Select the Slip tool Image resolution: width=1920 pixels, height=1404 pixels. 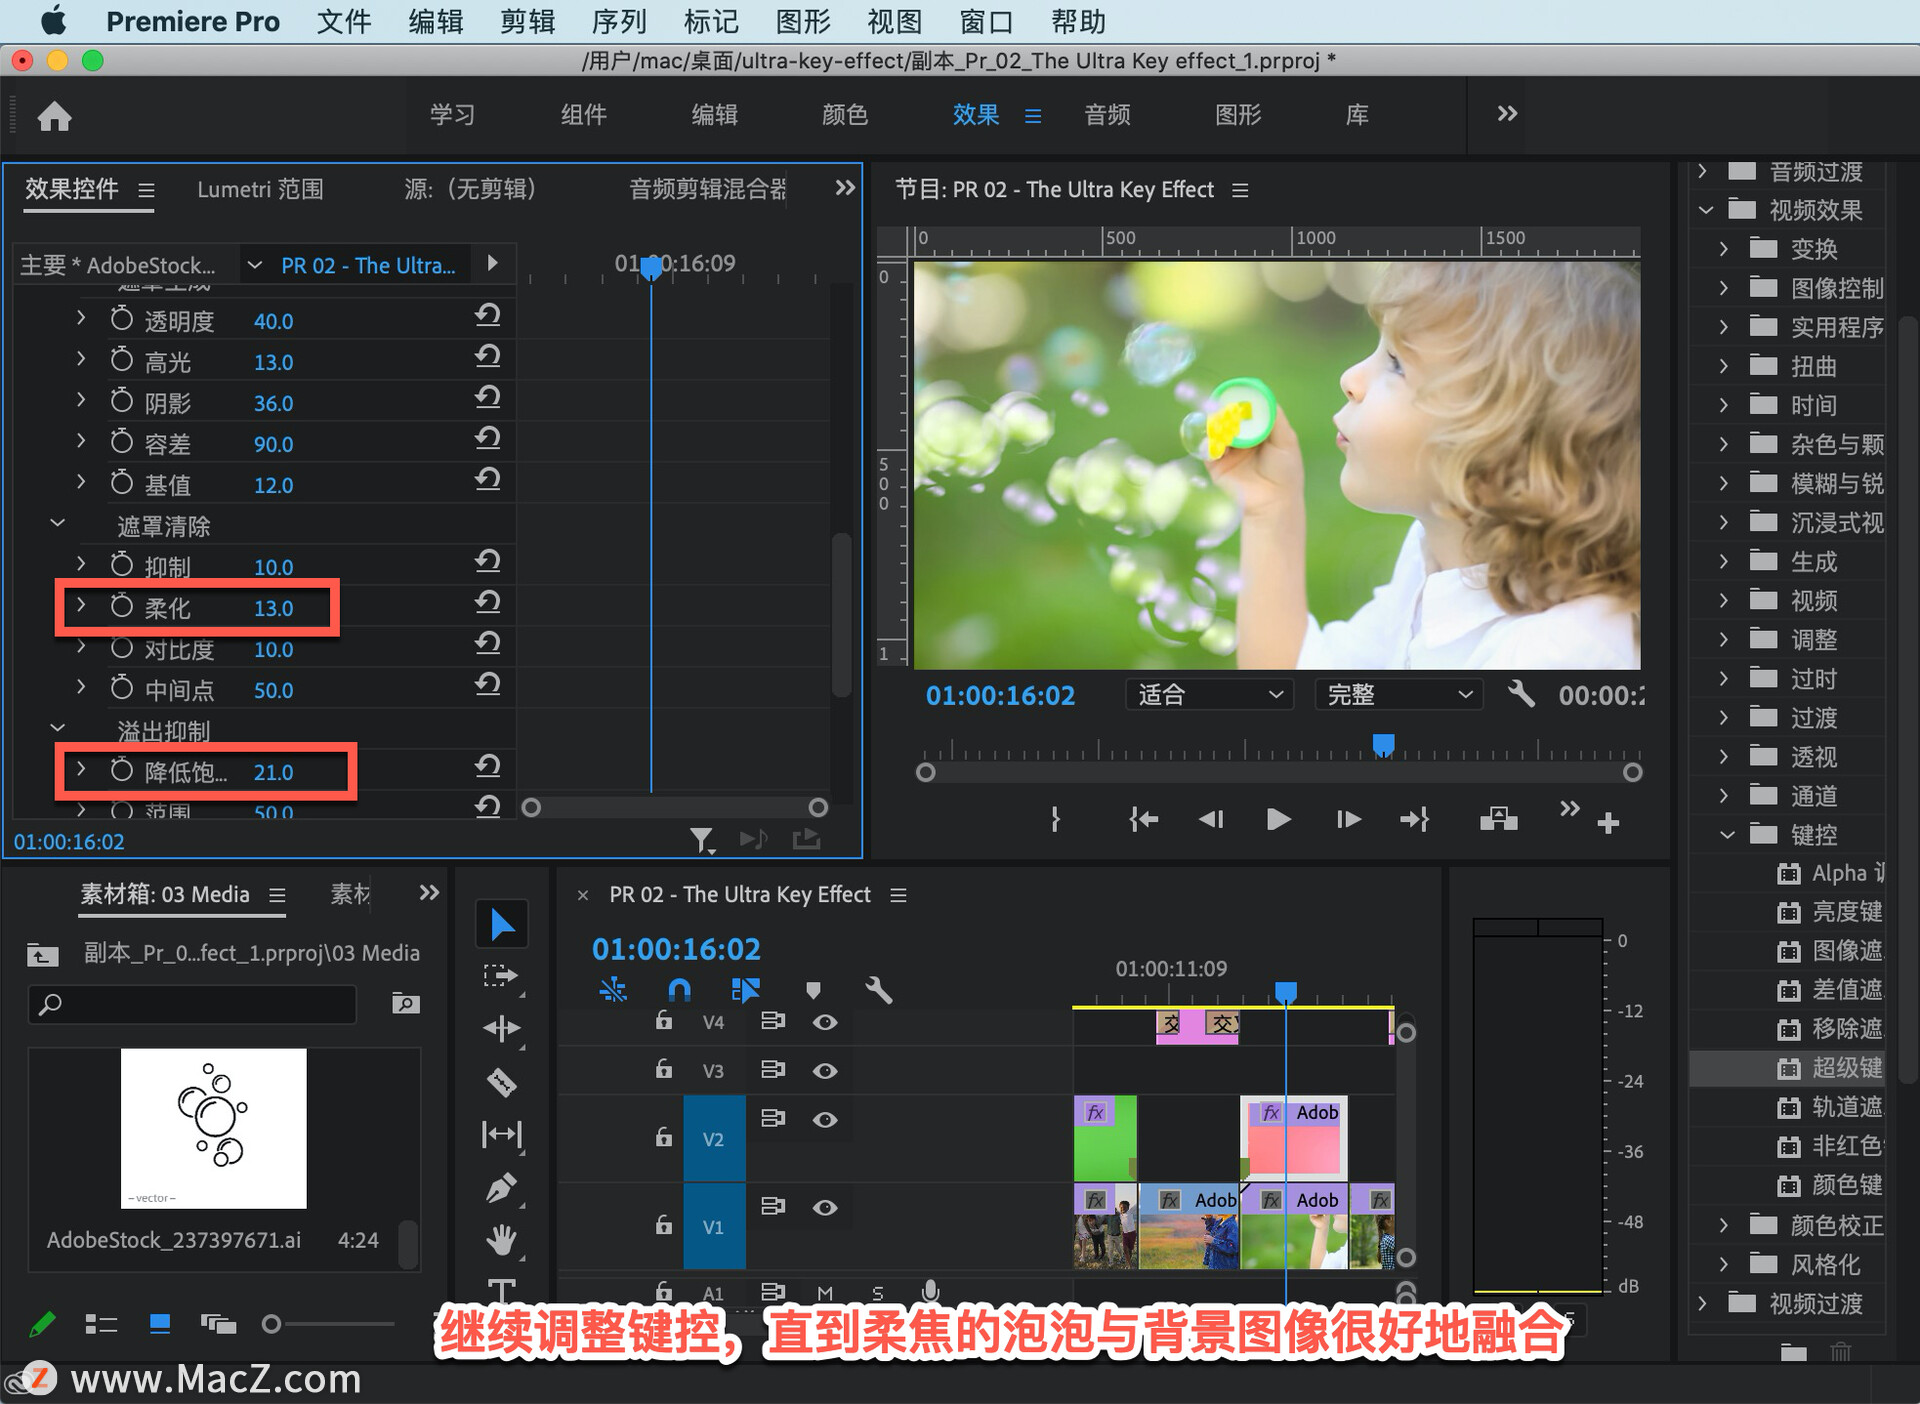click(x=501, y=1134)
